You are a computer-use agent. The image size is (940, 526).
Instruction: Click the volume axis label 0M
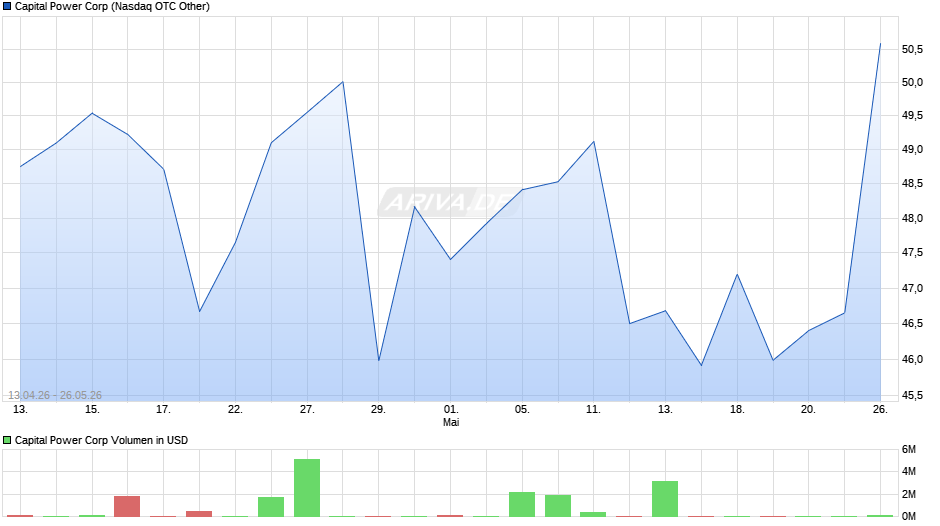point(908,516)
